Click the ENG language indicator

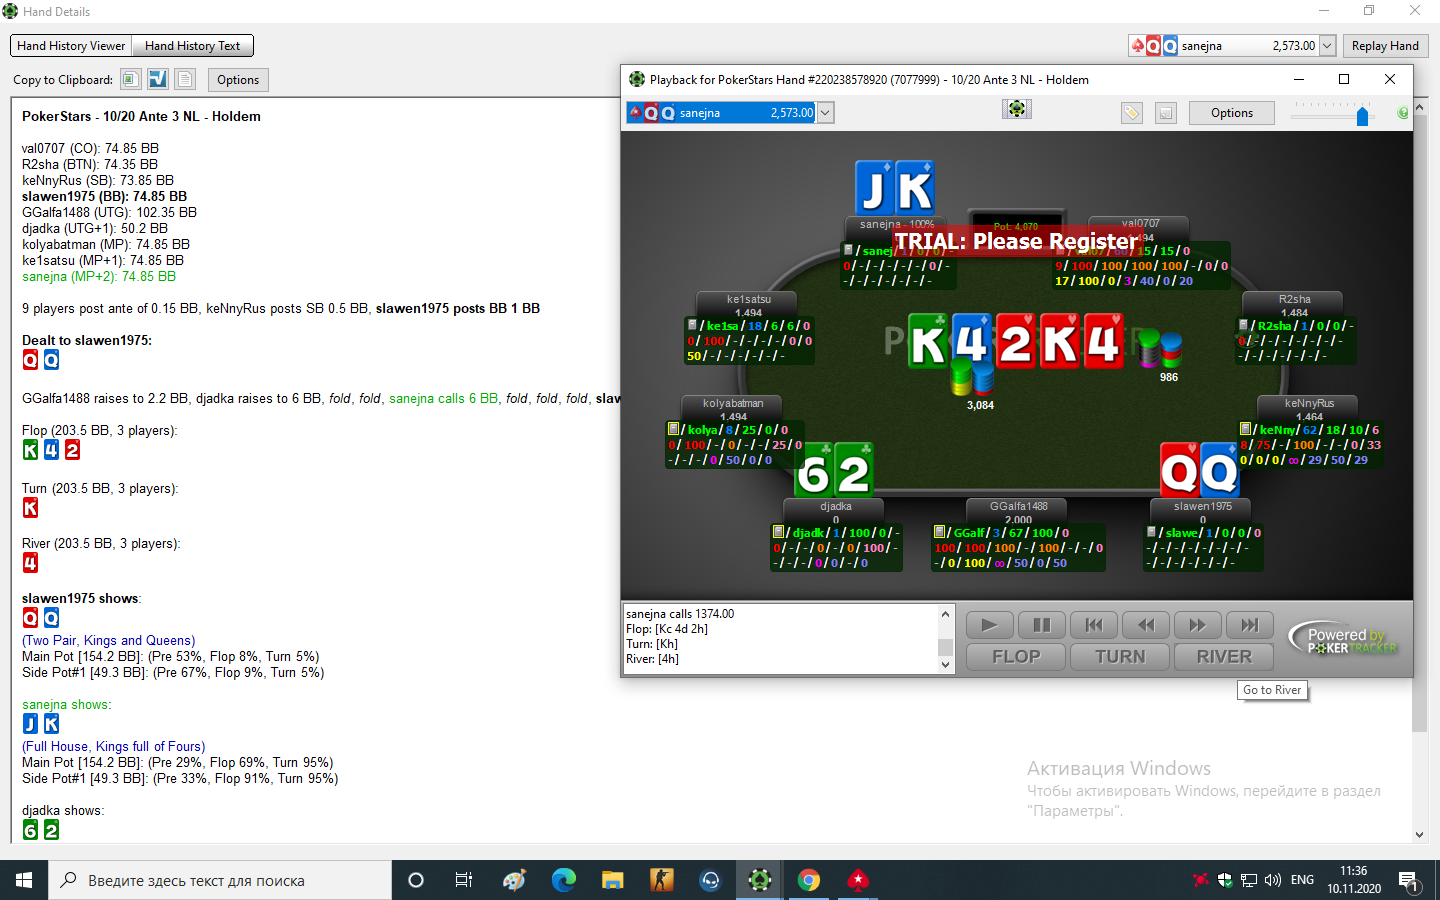1302,880
